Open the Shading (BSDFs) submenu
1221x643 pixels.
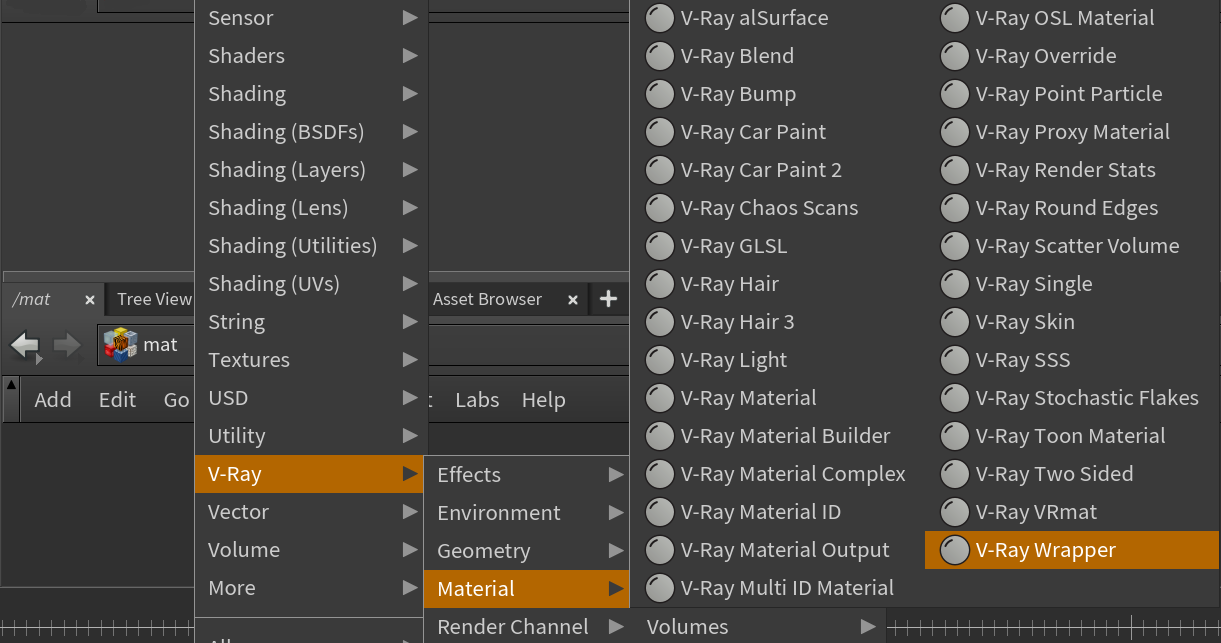(x=311, y=132)
